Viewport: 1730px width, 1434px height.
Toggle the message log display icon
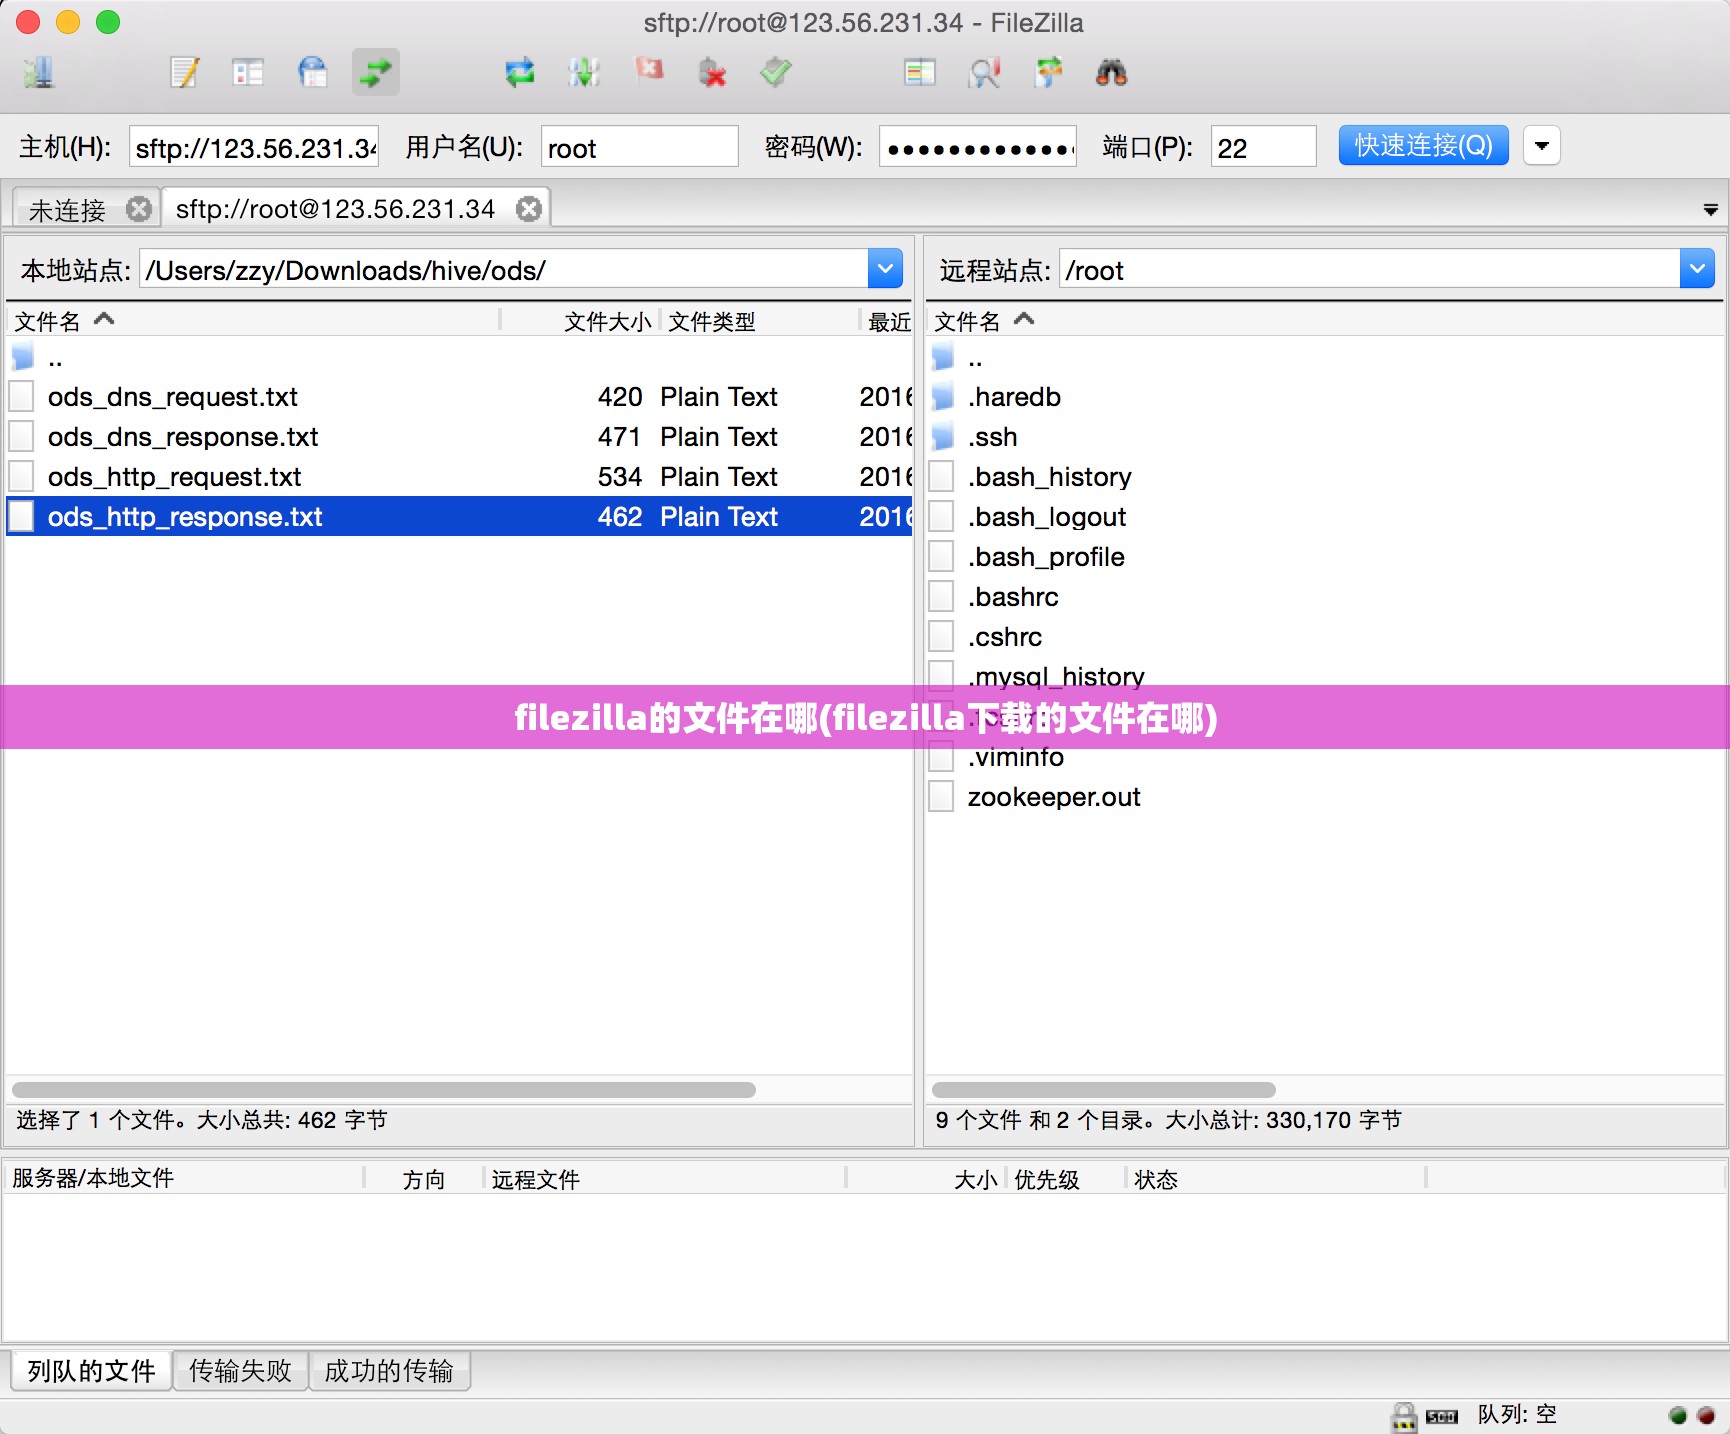click(x=185, y=72)
